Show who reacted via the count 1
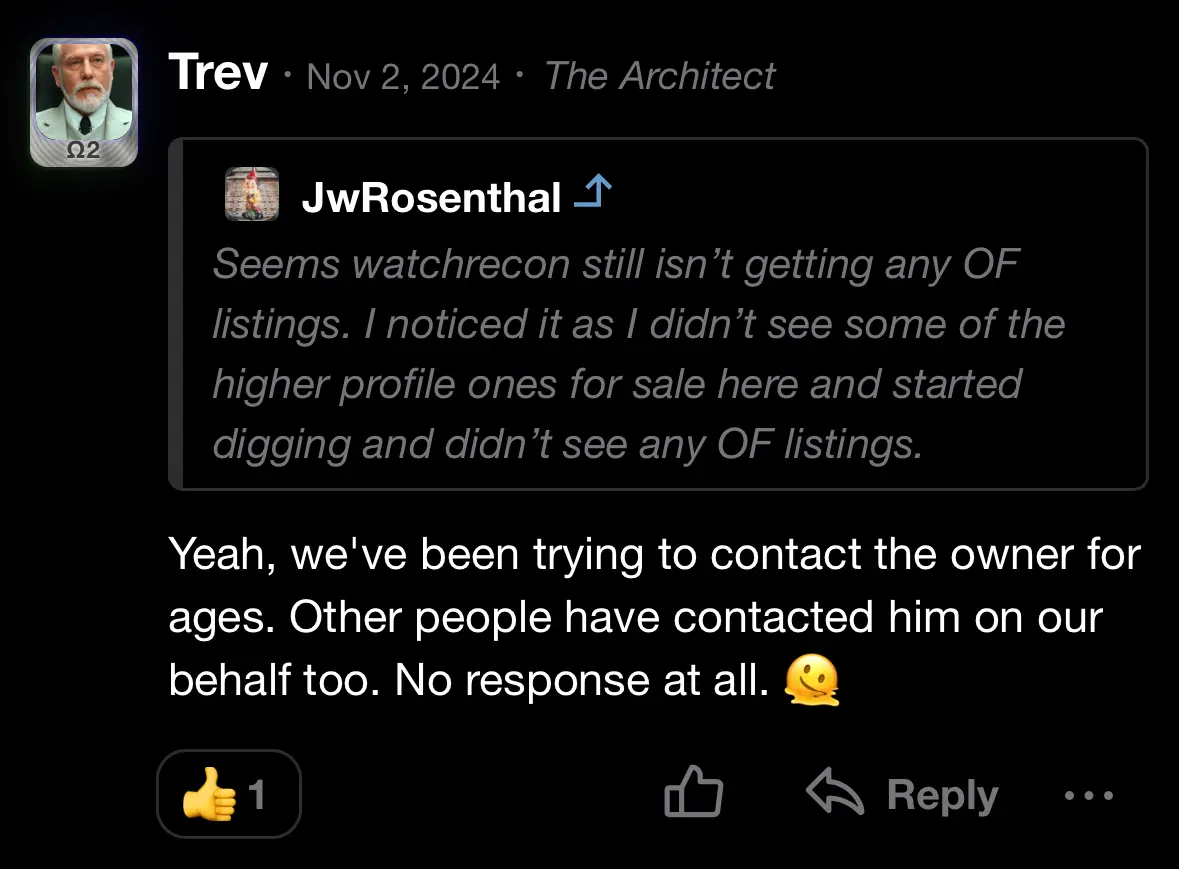Viewport: 1179px width, 869px height. pyautogui.click(x=257, y=795)
